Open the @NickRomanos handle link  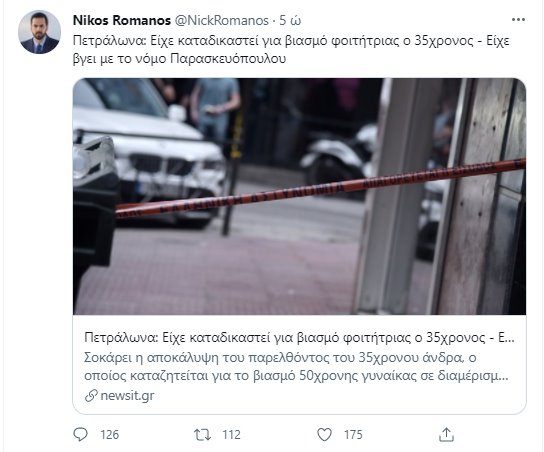[221, 20]
